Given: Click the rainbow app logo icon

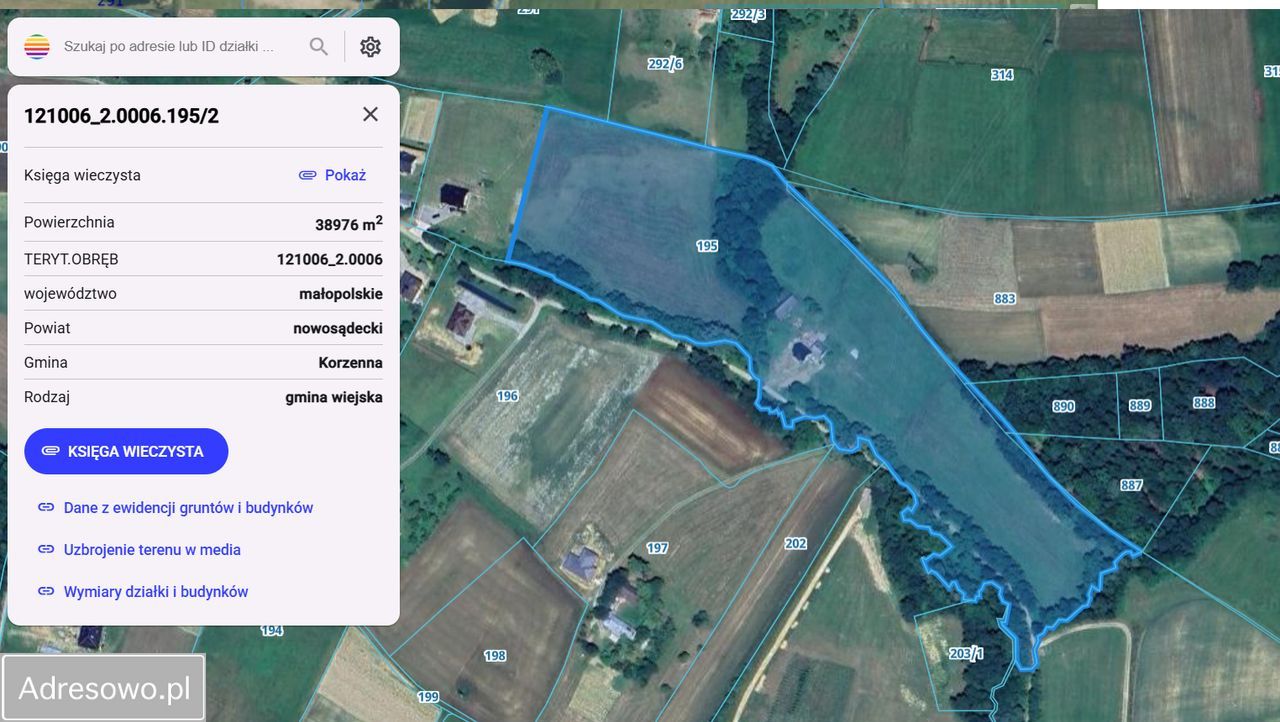Looking at the screenshot, I should tap(37, 46).
